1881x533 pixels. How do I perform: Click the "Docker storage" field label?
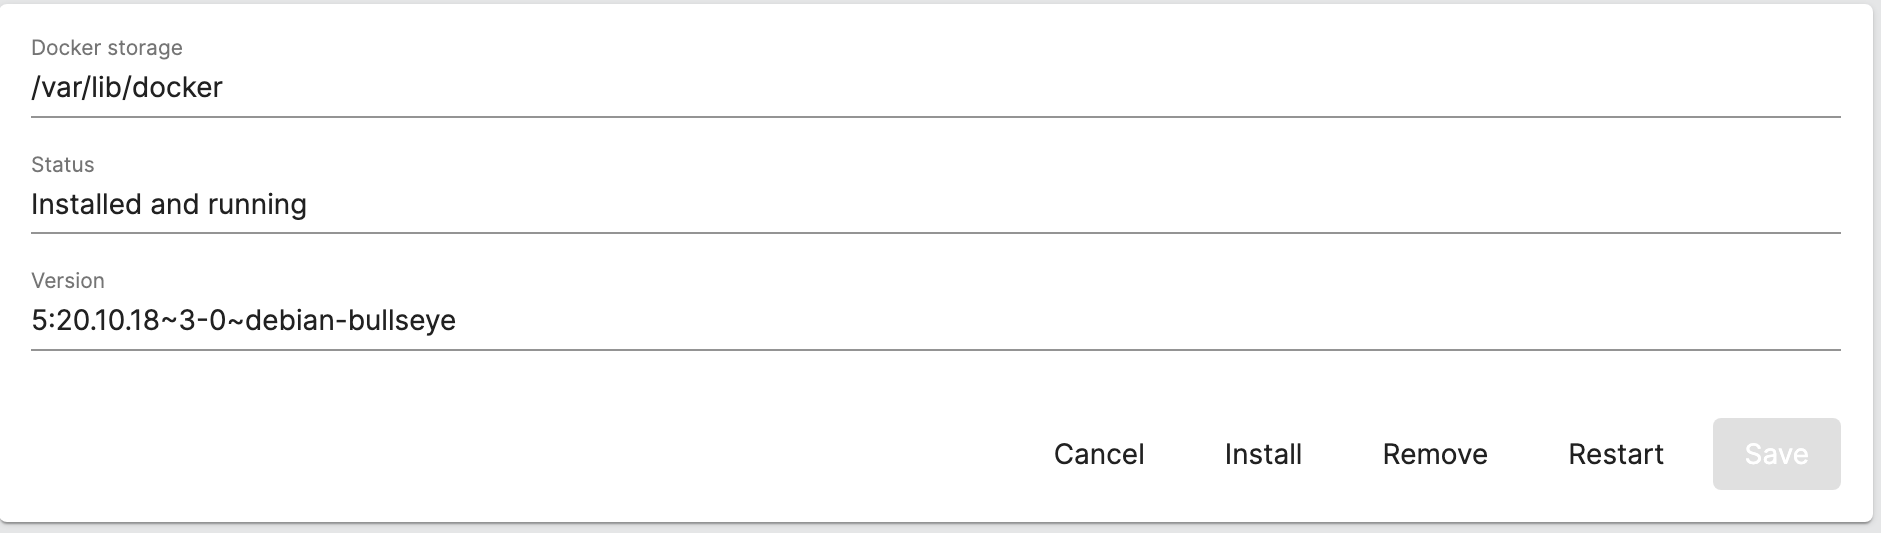tap(107, 48)
